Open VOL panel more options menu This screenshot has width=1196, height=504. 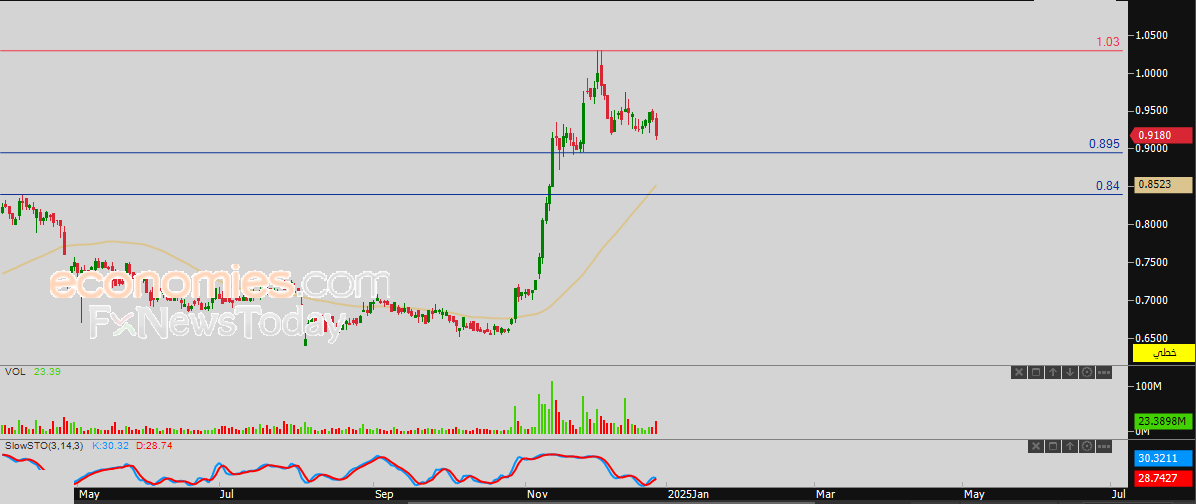tap(1104, 372)
